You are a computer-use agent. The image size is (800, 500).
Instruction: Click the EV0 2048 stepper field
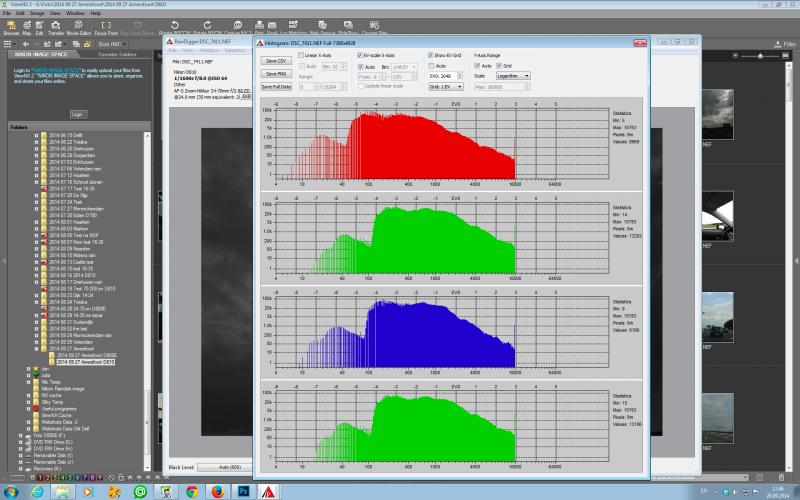[x=446, y=76]
